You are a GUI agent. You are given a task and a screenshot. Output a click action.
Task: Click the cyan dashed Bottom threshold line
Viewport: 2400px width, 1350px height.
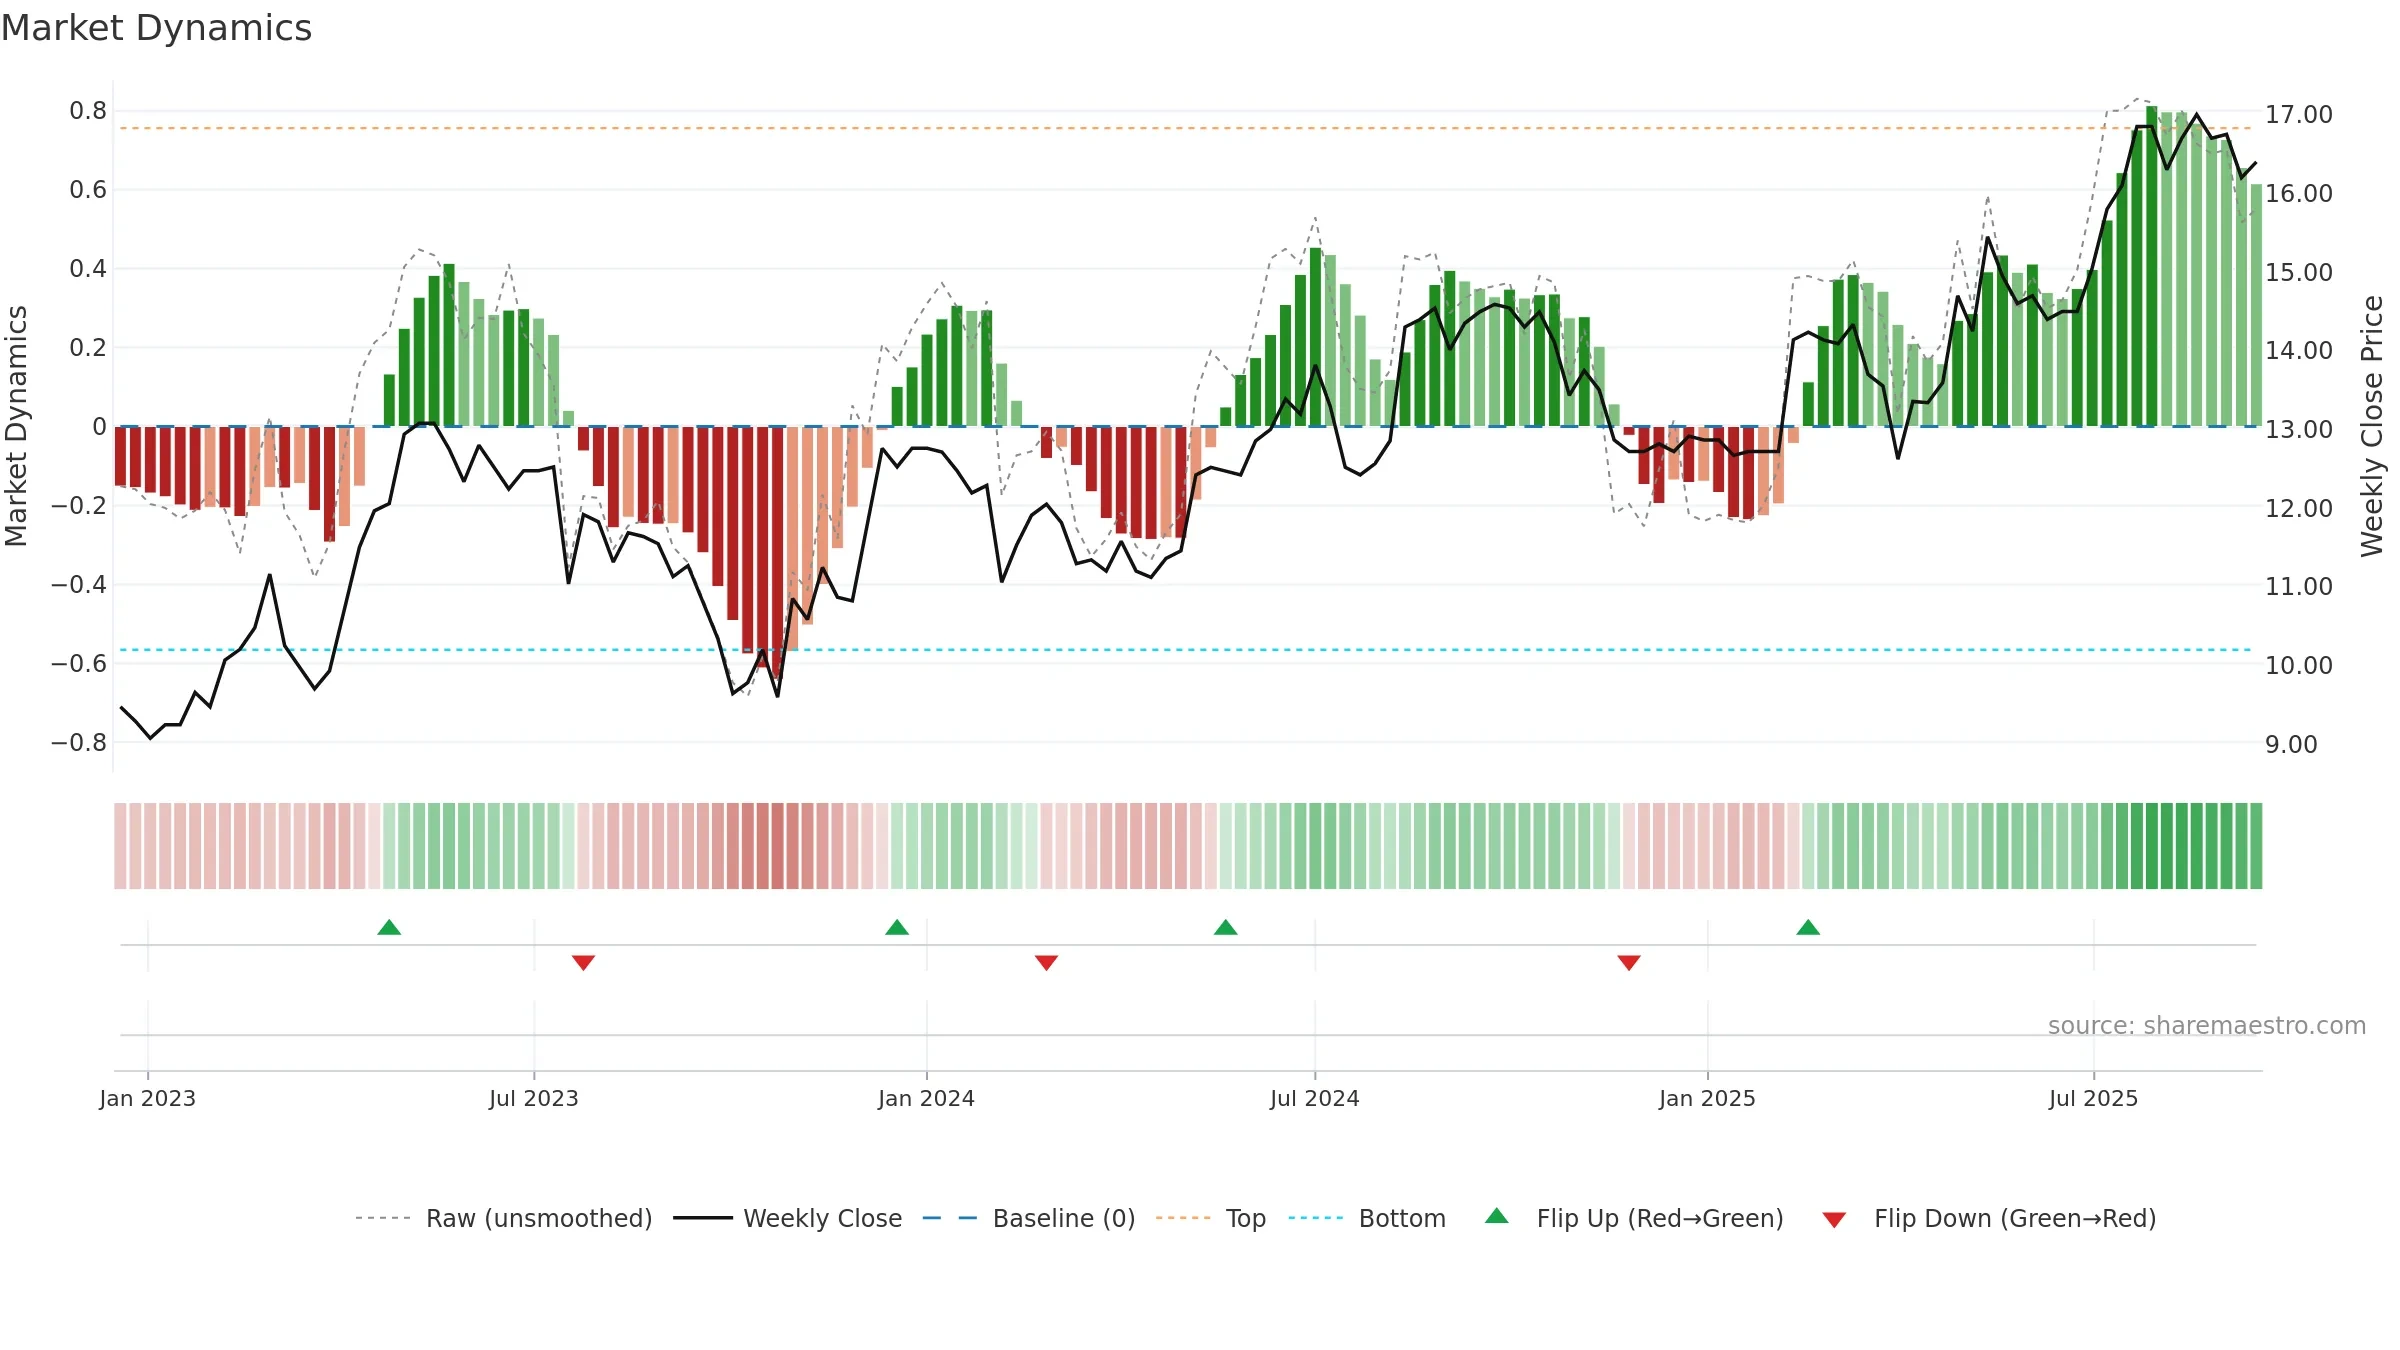[x=1186, y=650]
